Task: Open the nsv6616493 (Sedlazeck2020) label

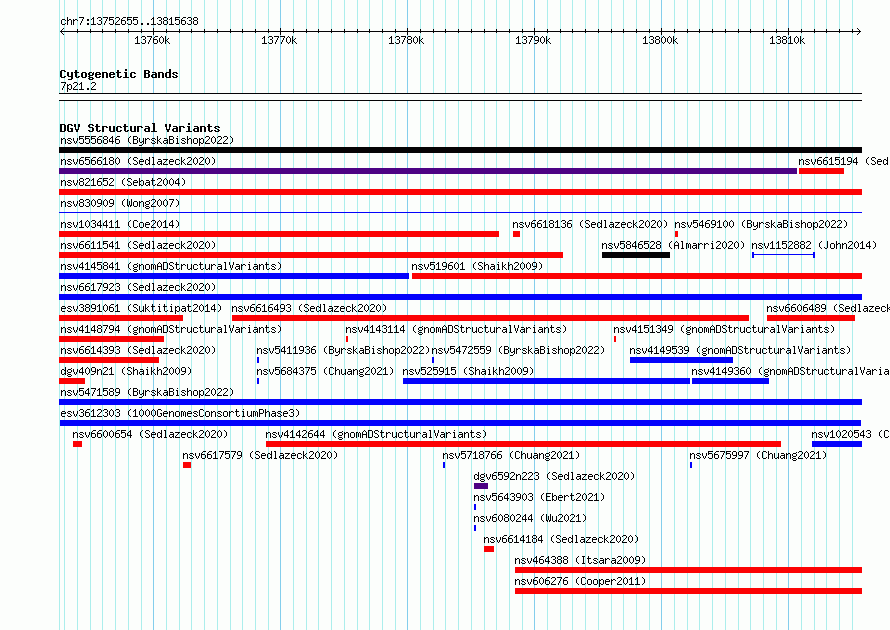Action: tap(309, 308)
